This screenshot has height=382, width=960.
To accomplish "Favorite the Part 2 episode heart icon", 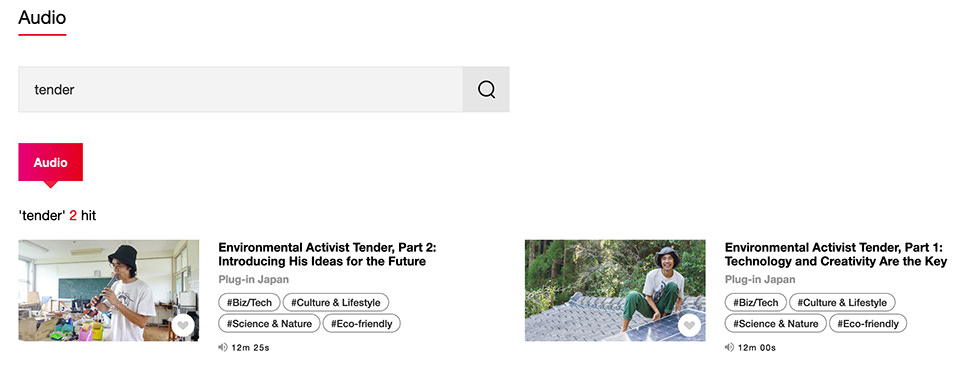I will pos(183,326).
